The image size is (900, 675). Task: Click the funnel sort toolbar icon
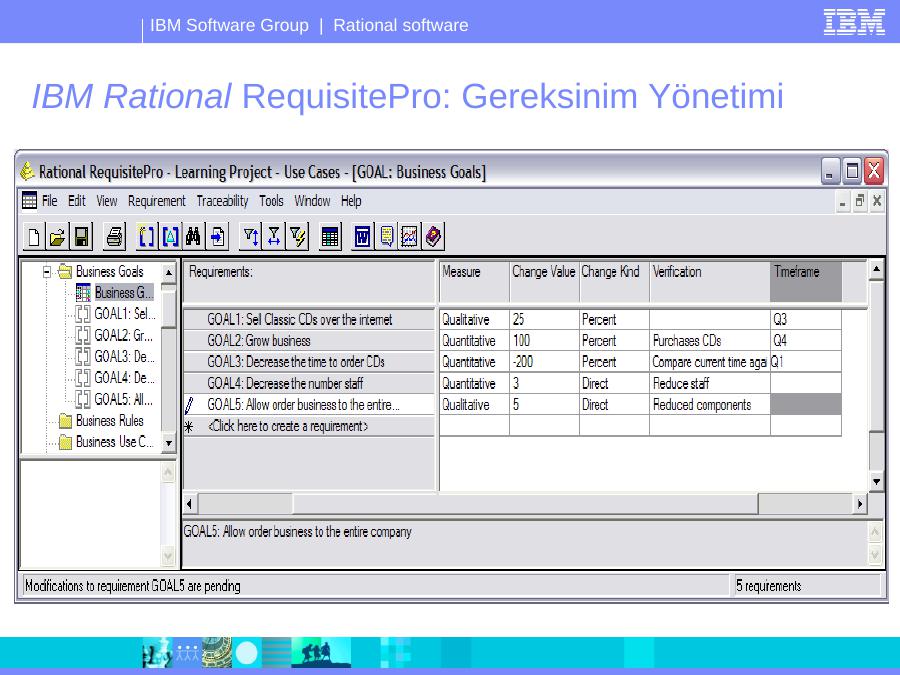[251, 236]
